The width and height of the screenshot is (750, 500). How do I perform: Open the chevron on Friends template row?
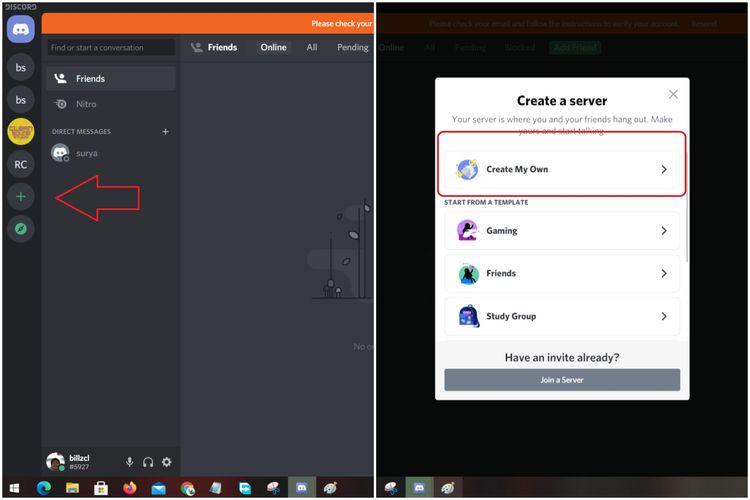click(664, 274)
